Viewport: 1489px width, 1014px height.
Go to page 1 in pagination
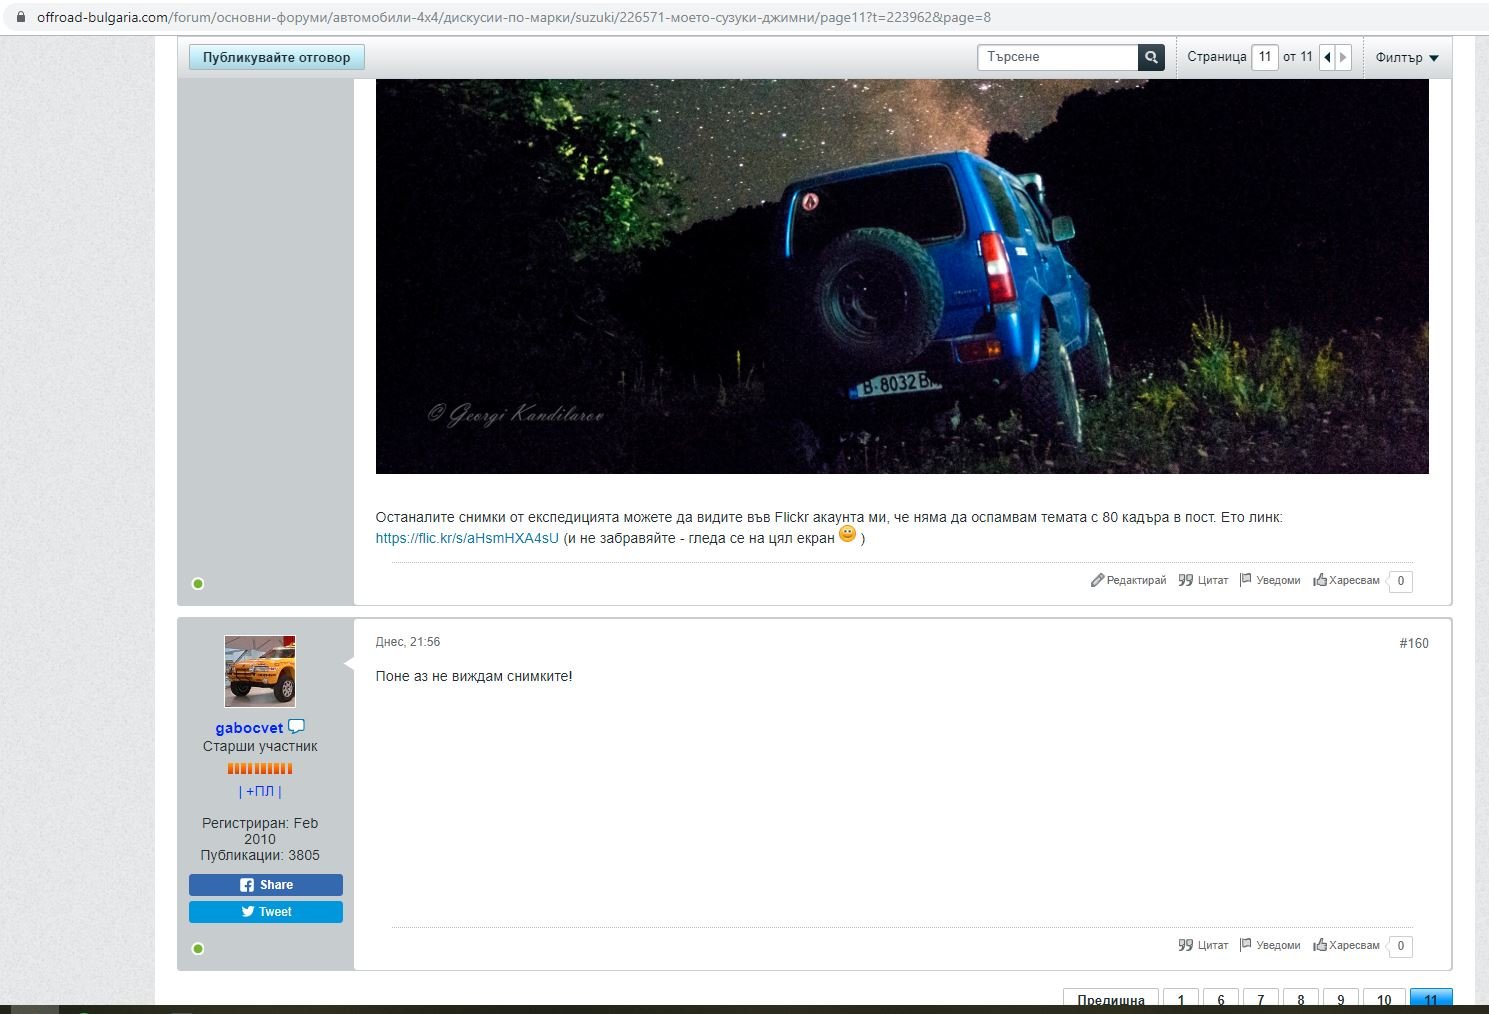click(x=1181, y=1000)
